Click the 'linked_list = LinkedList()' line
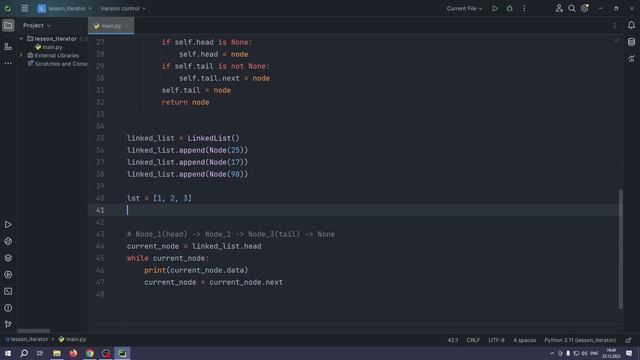The image size is (640, 360). tap(183, 138)
